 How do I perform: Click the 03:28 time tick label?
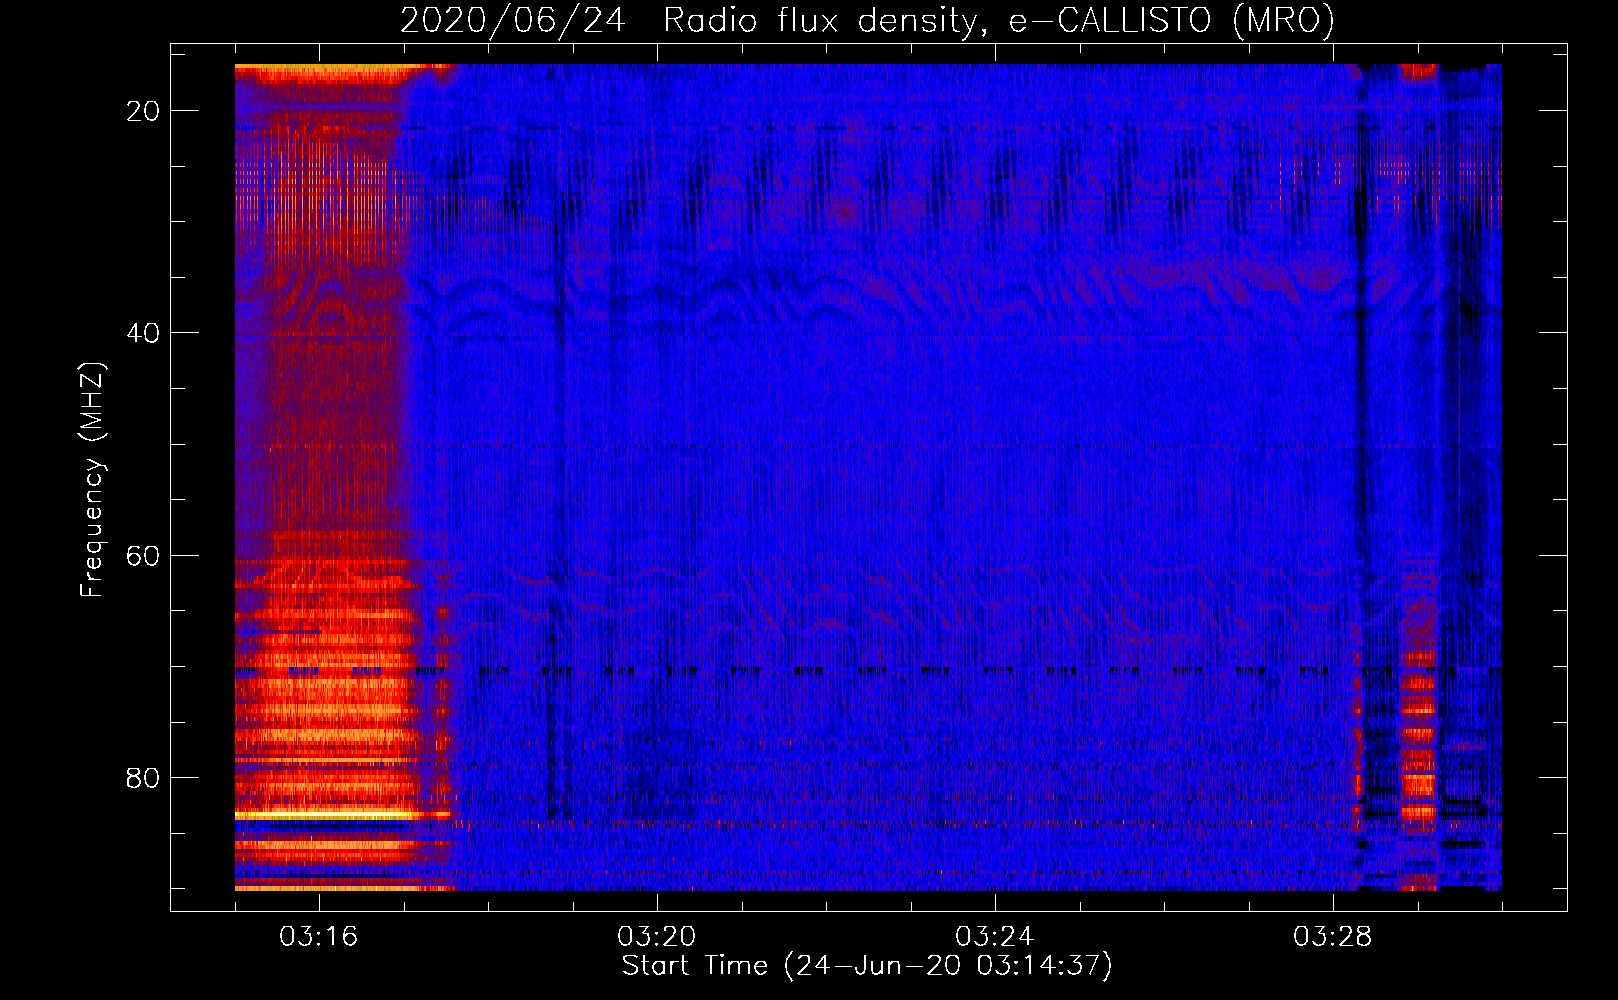point(1332,937)
